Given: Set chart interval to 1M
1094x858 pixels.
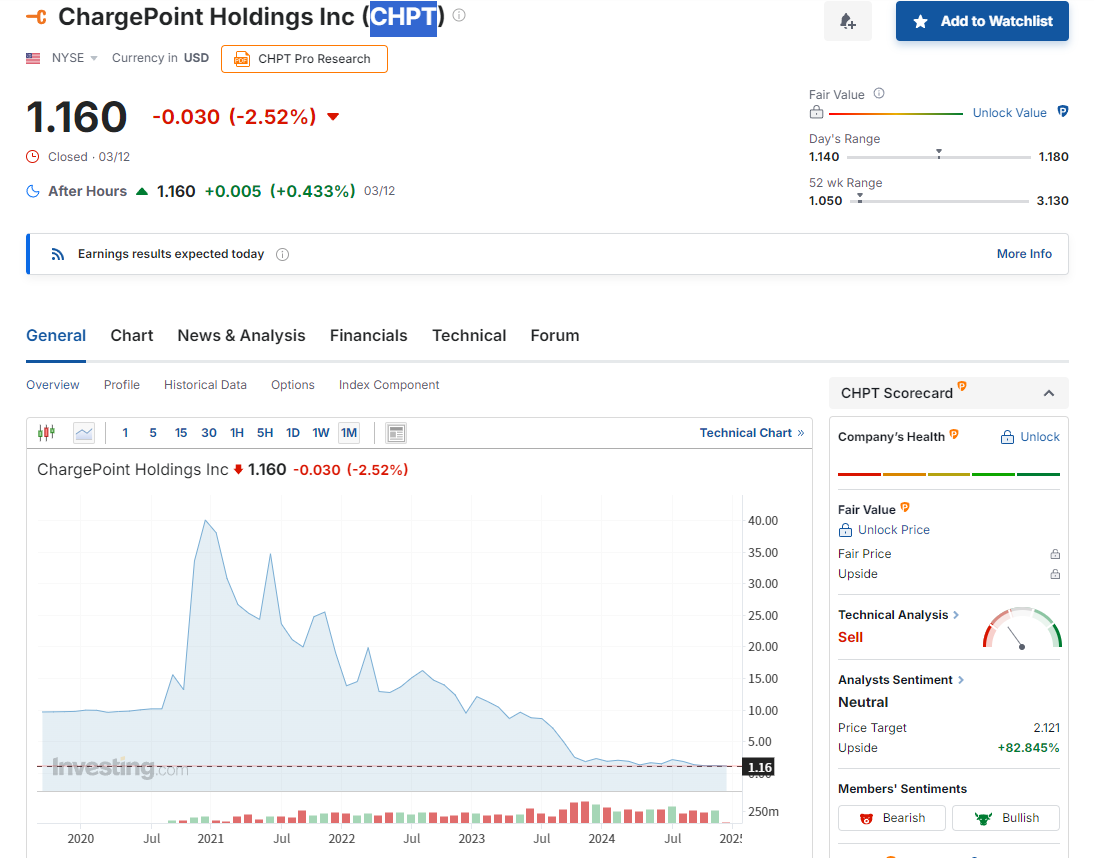Looking at the screenshot, I should tap(349, 433).
